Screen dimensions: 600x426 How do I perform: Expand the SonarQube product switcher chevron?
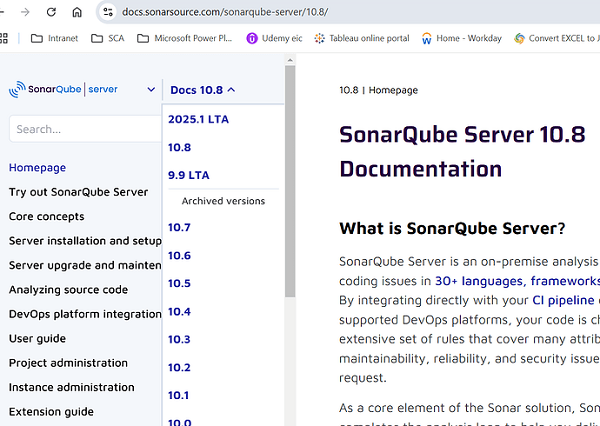pyautogui.click(x=151, y=90)
